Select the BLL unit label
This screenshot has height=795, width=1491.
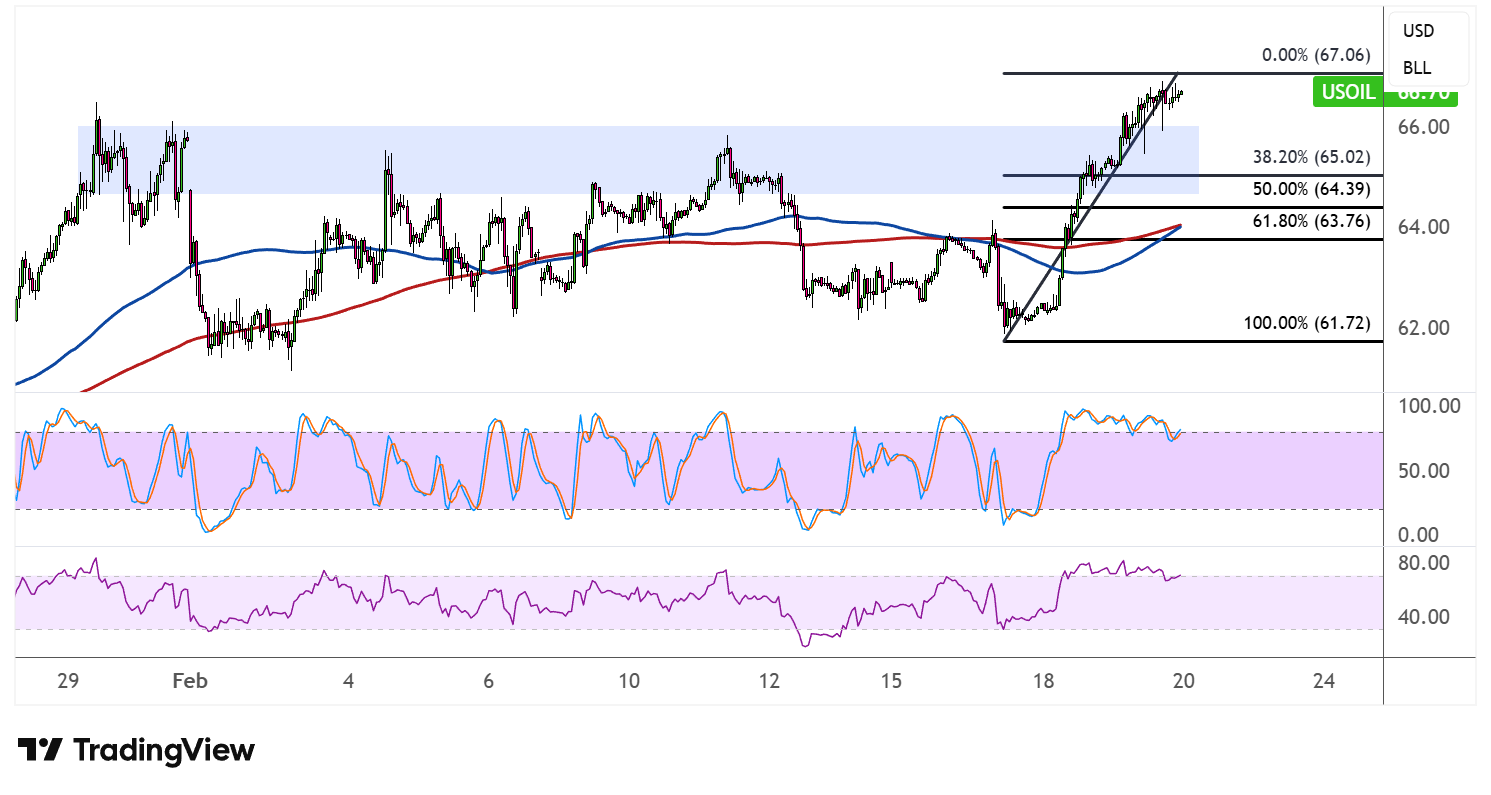coord(1416,68)
